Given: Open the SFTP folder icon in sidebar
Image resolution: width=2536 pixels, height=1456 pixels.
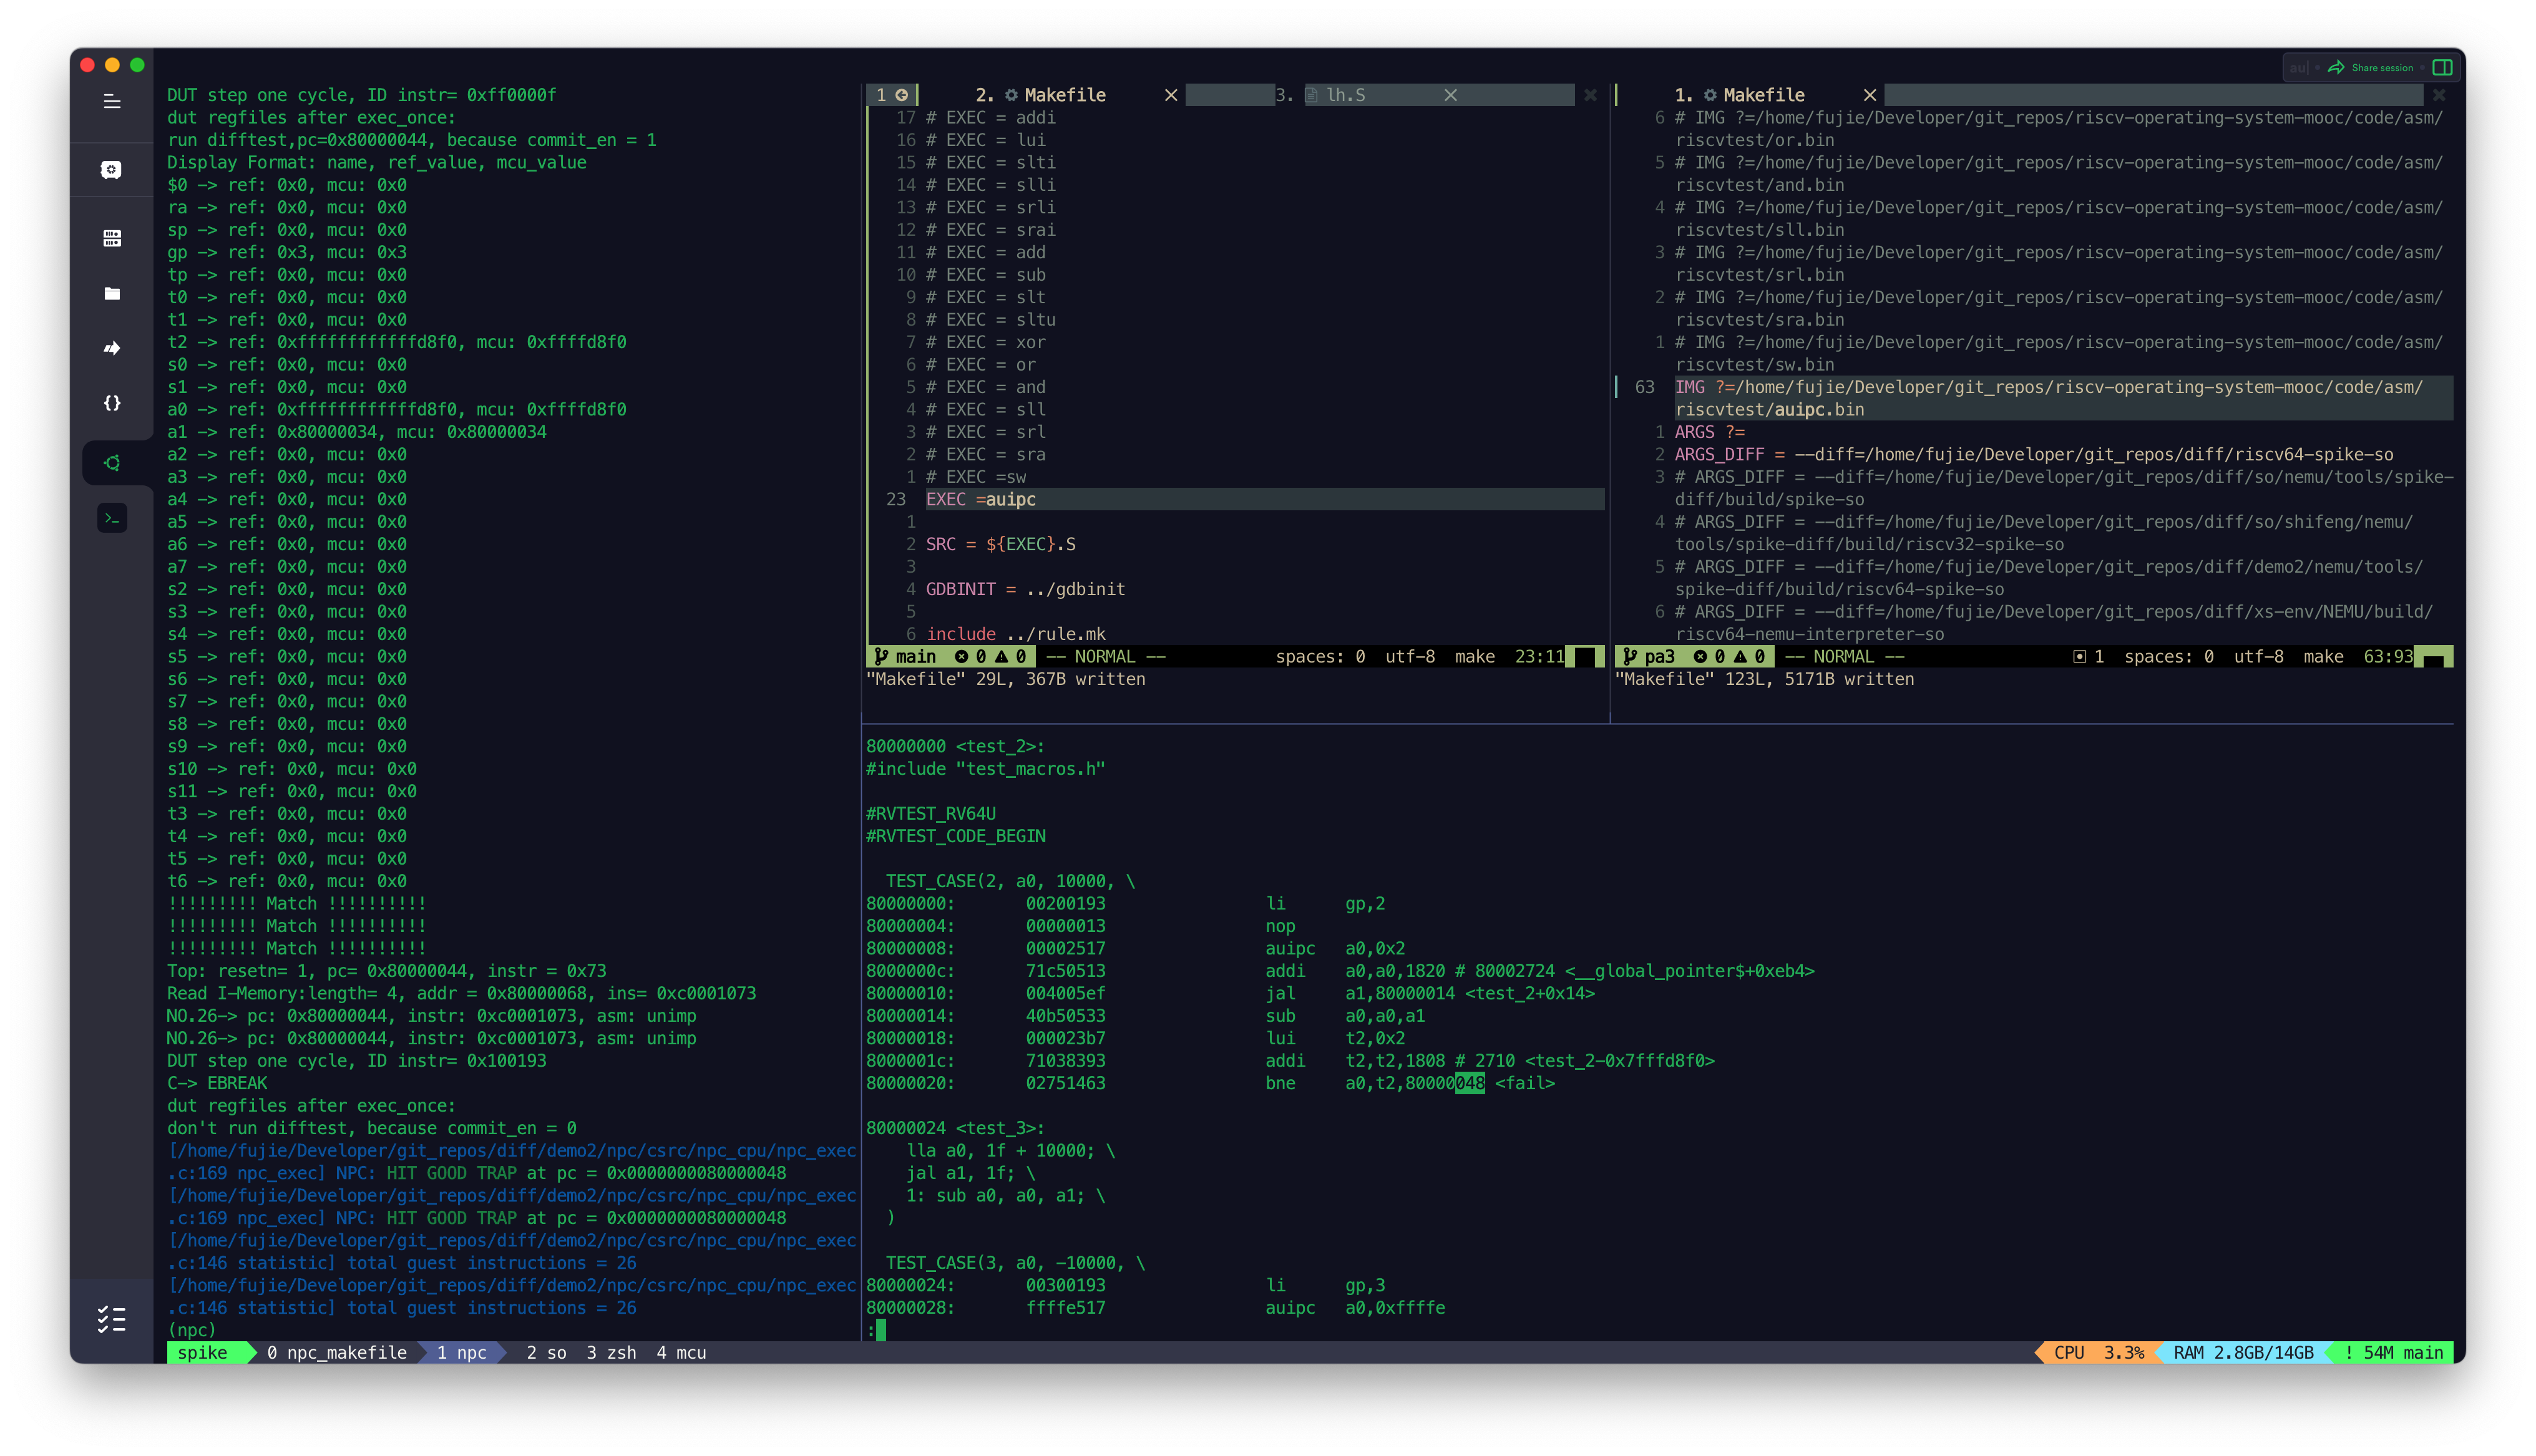Looking at the screenshot, I should click(112, 293).
